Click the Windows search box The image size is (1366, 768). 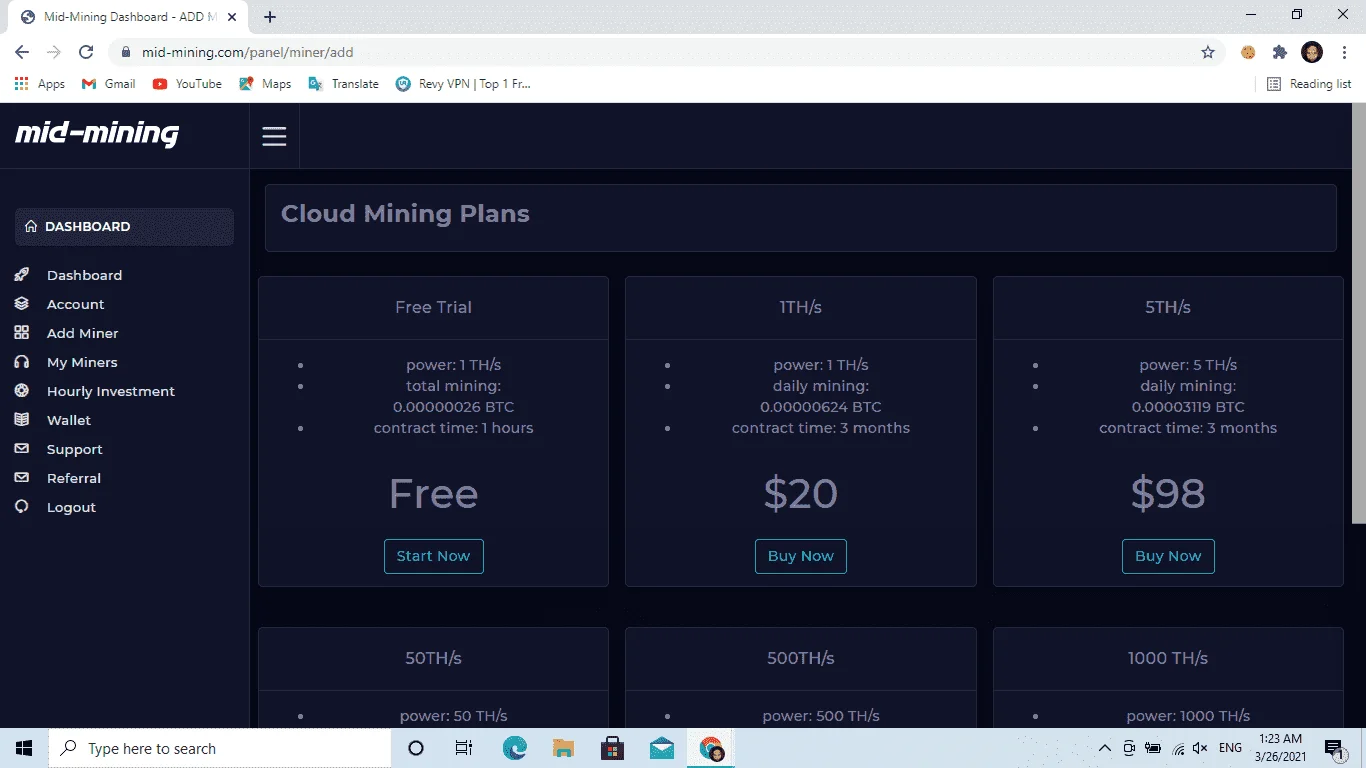220,748
